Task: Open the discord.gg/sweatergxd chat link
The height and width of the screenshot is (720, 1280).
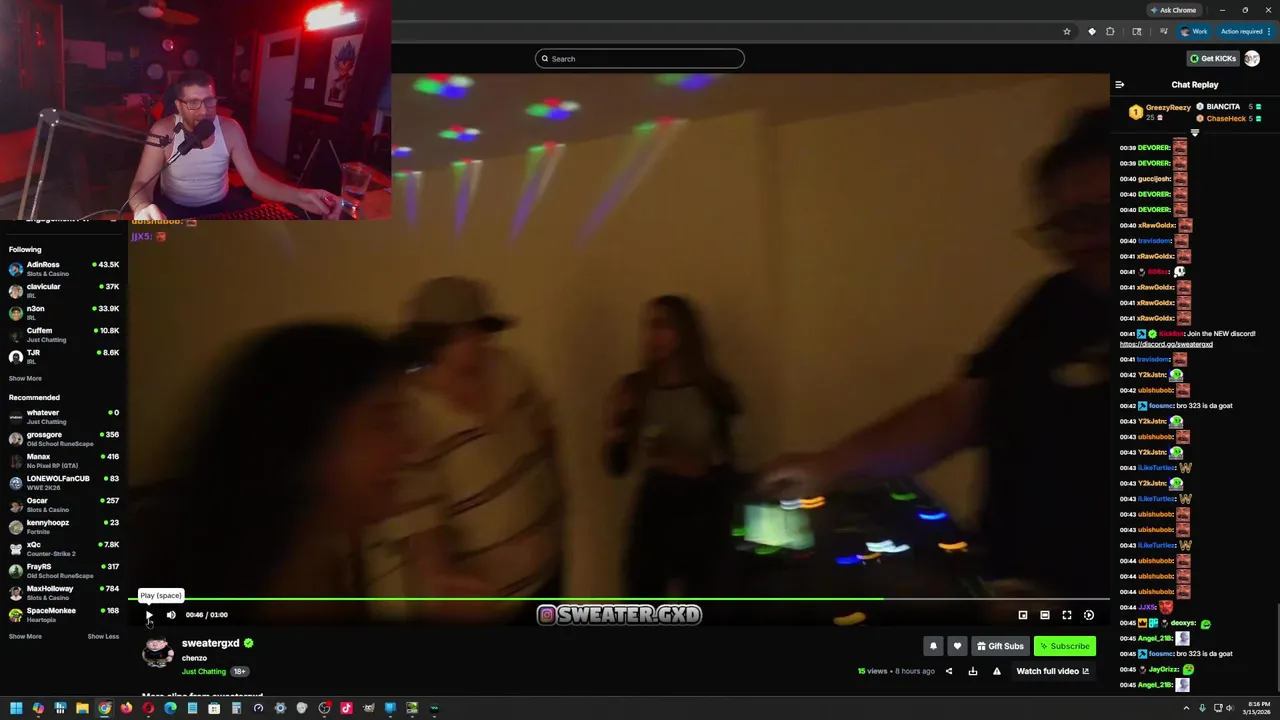Action: [1166, 344]
